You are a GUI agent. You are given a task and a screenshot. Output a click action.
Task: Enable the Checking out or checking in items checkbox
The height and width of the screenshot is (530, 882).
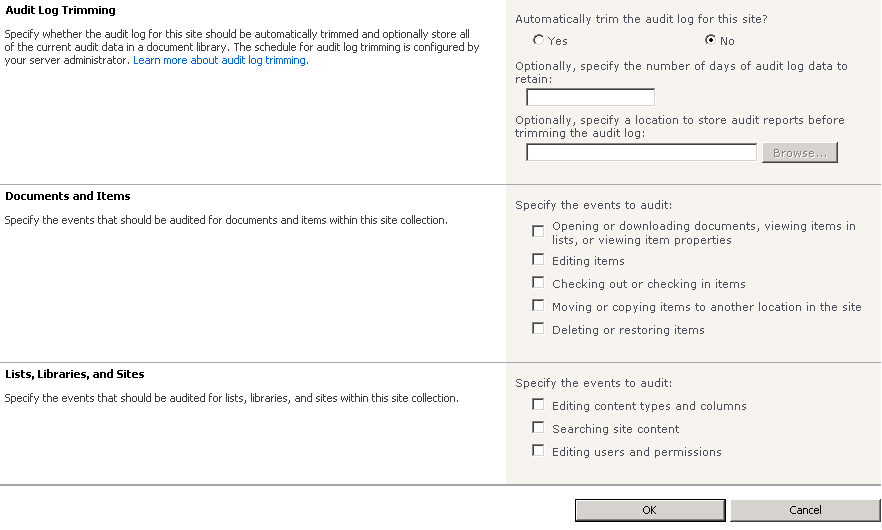[538, 282]
